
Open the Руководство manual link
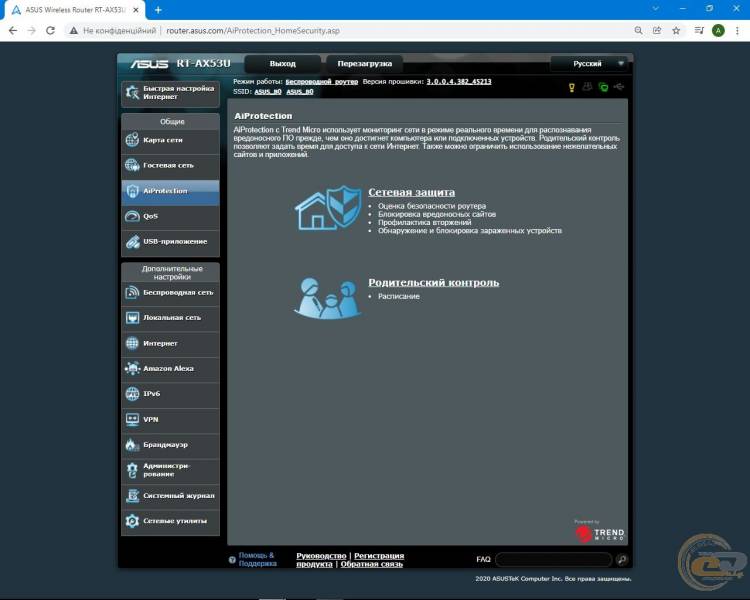pos(321,556)
